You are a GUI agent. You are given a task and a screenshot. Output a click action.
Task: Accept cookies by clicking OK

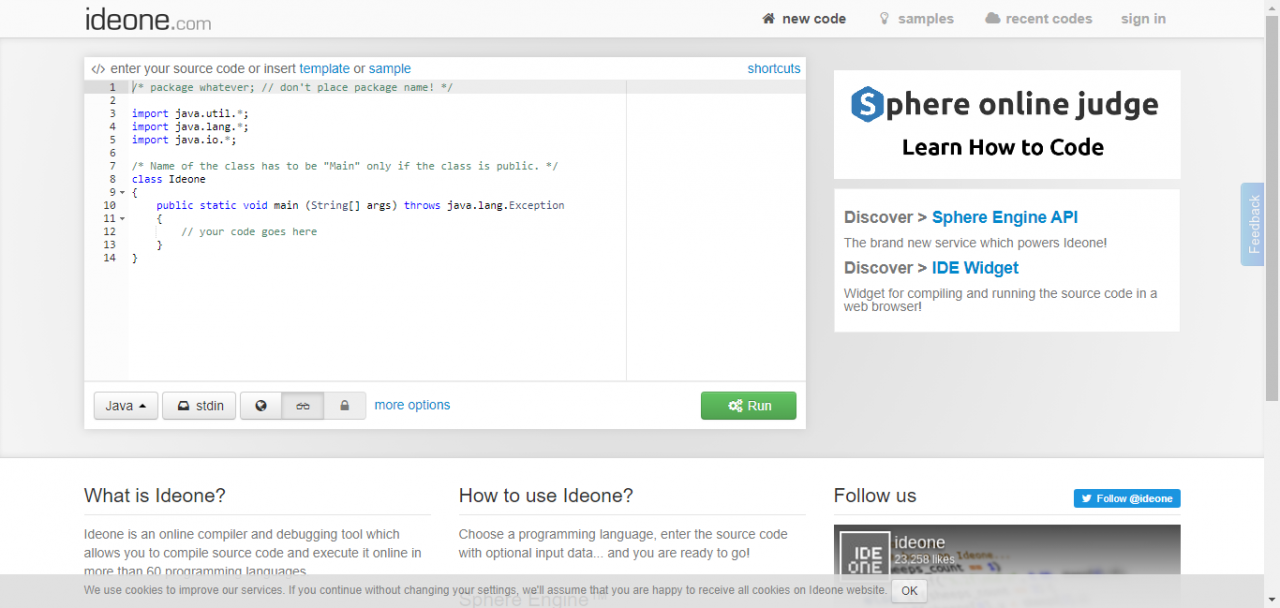point(908,590)
